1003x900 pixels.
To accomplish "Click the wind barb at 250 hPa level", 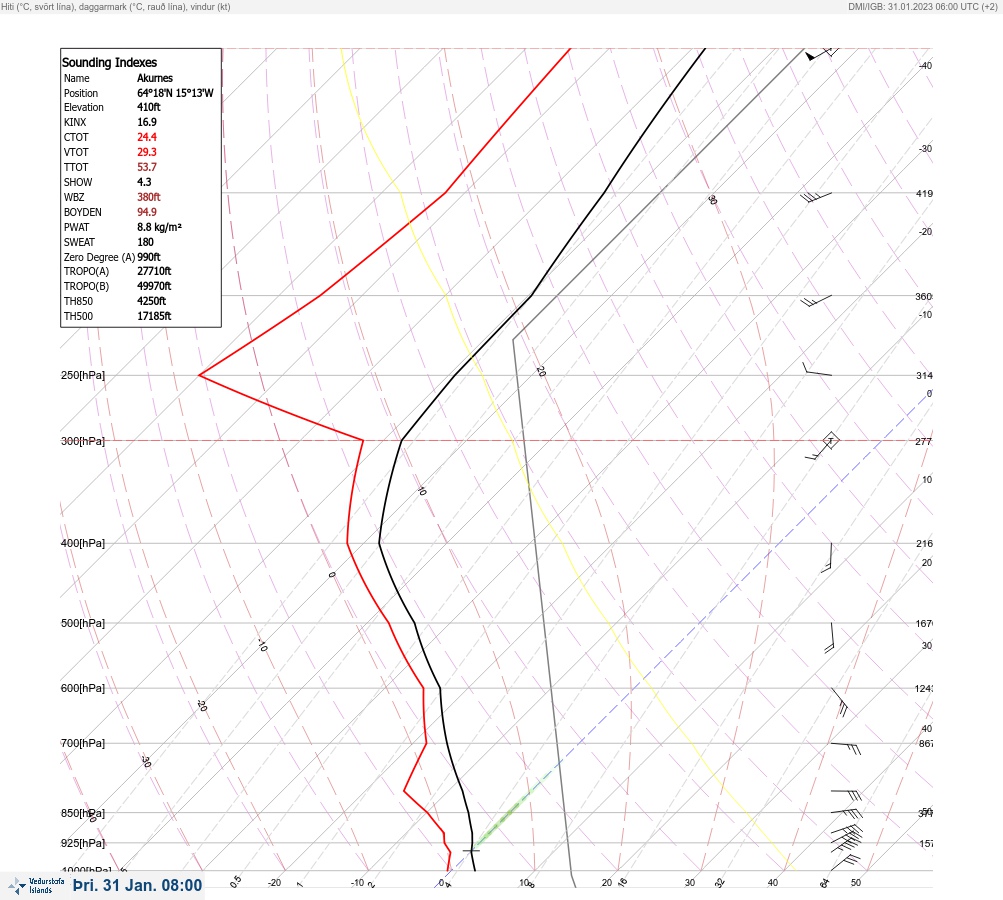I will tap(817, 370).
